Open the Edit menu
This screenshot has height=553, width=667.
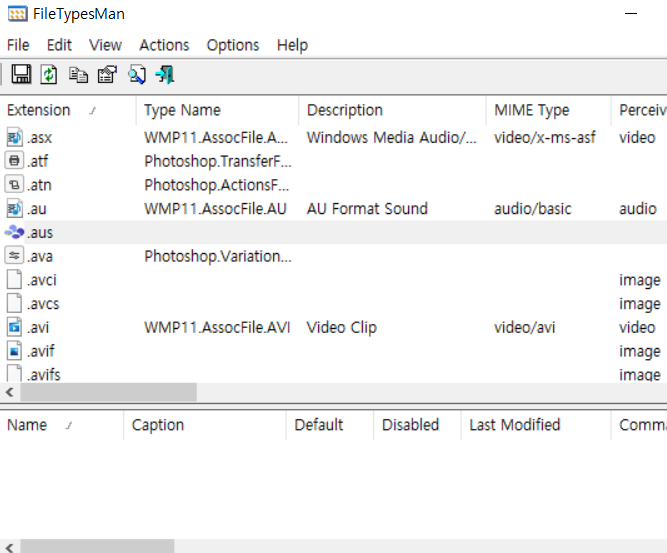click(x=59, y=45)
